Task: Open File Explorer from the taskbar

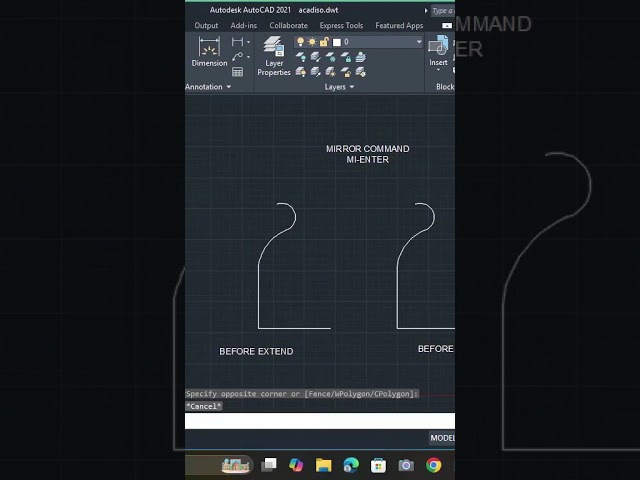Action: [323, 465]
